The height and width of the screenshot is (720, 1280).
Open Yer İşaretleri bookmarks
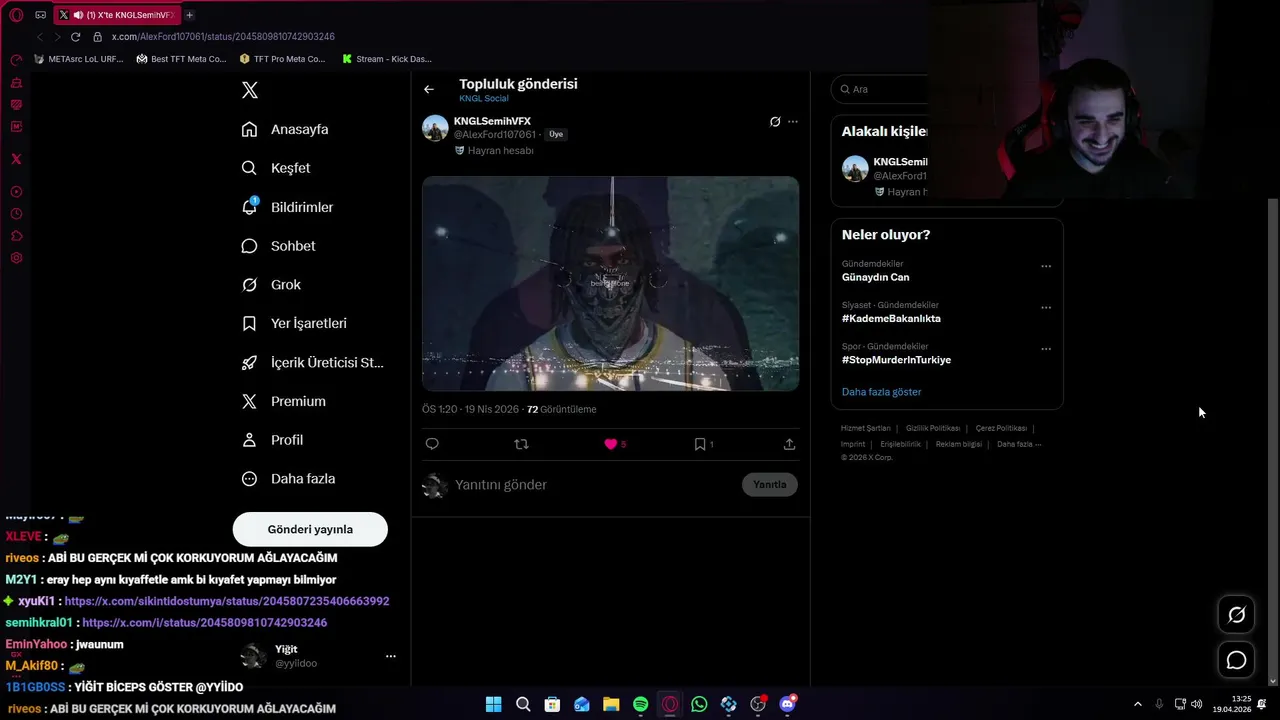[295, 324]
